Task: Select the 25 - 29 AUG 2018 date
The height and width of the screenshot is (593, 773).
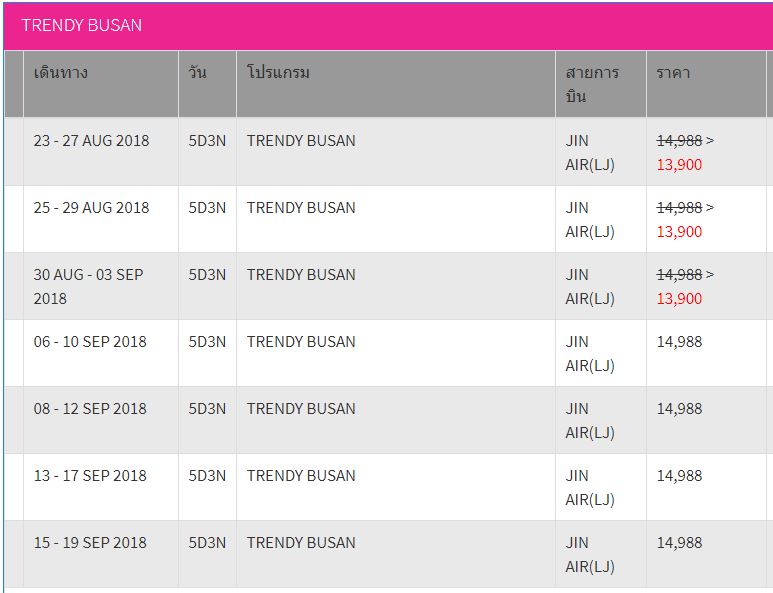Action: tap(91, 208)
